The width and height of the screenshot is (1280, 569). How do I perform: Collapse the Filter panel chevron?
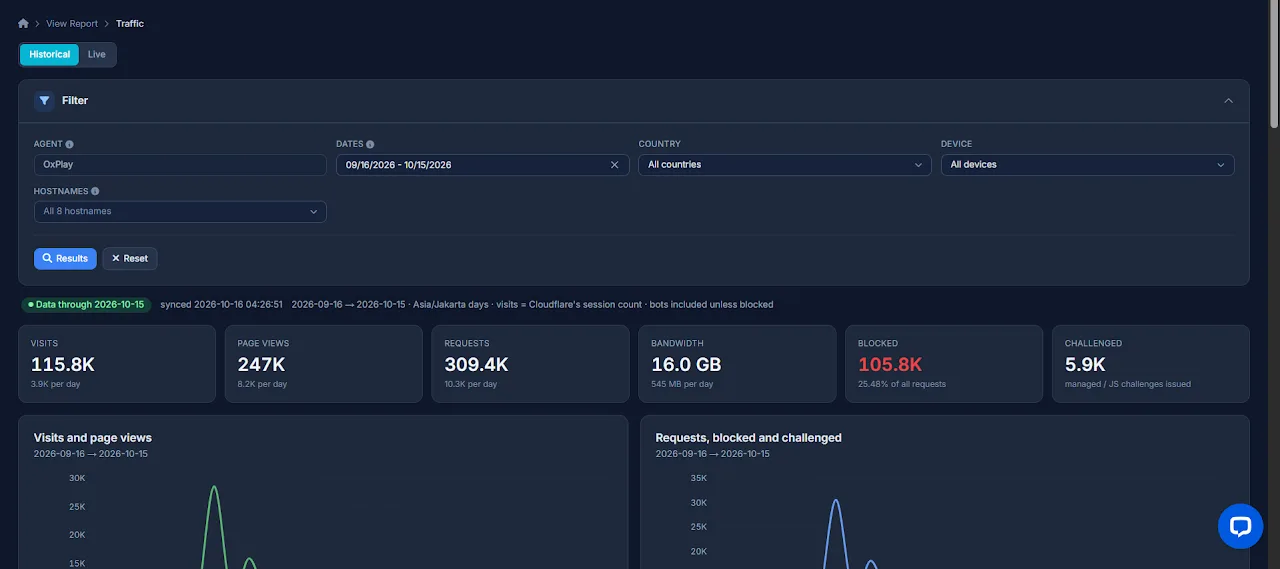tap(1229, 100)
